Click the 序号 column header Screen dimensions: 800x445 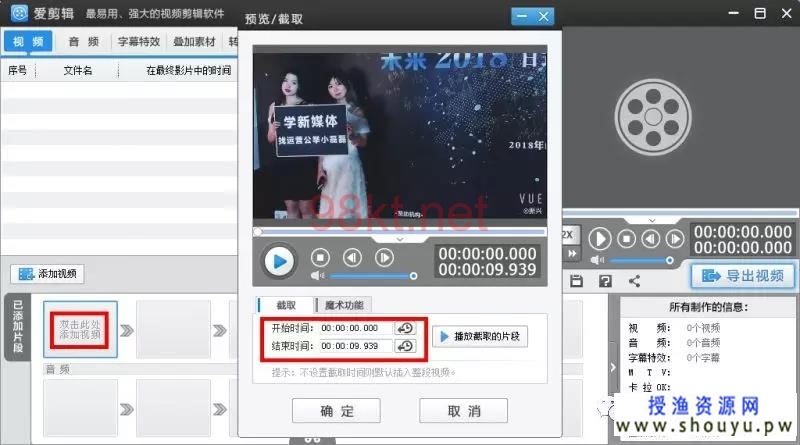[17, 70]
